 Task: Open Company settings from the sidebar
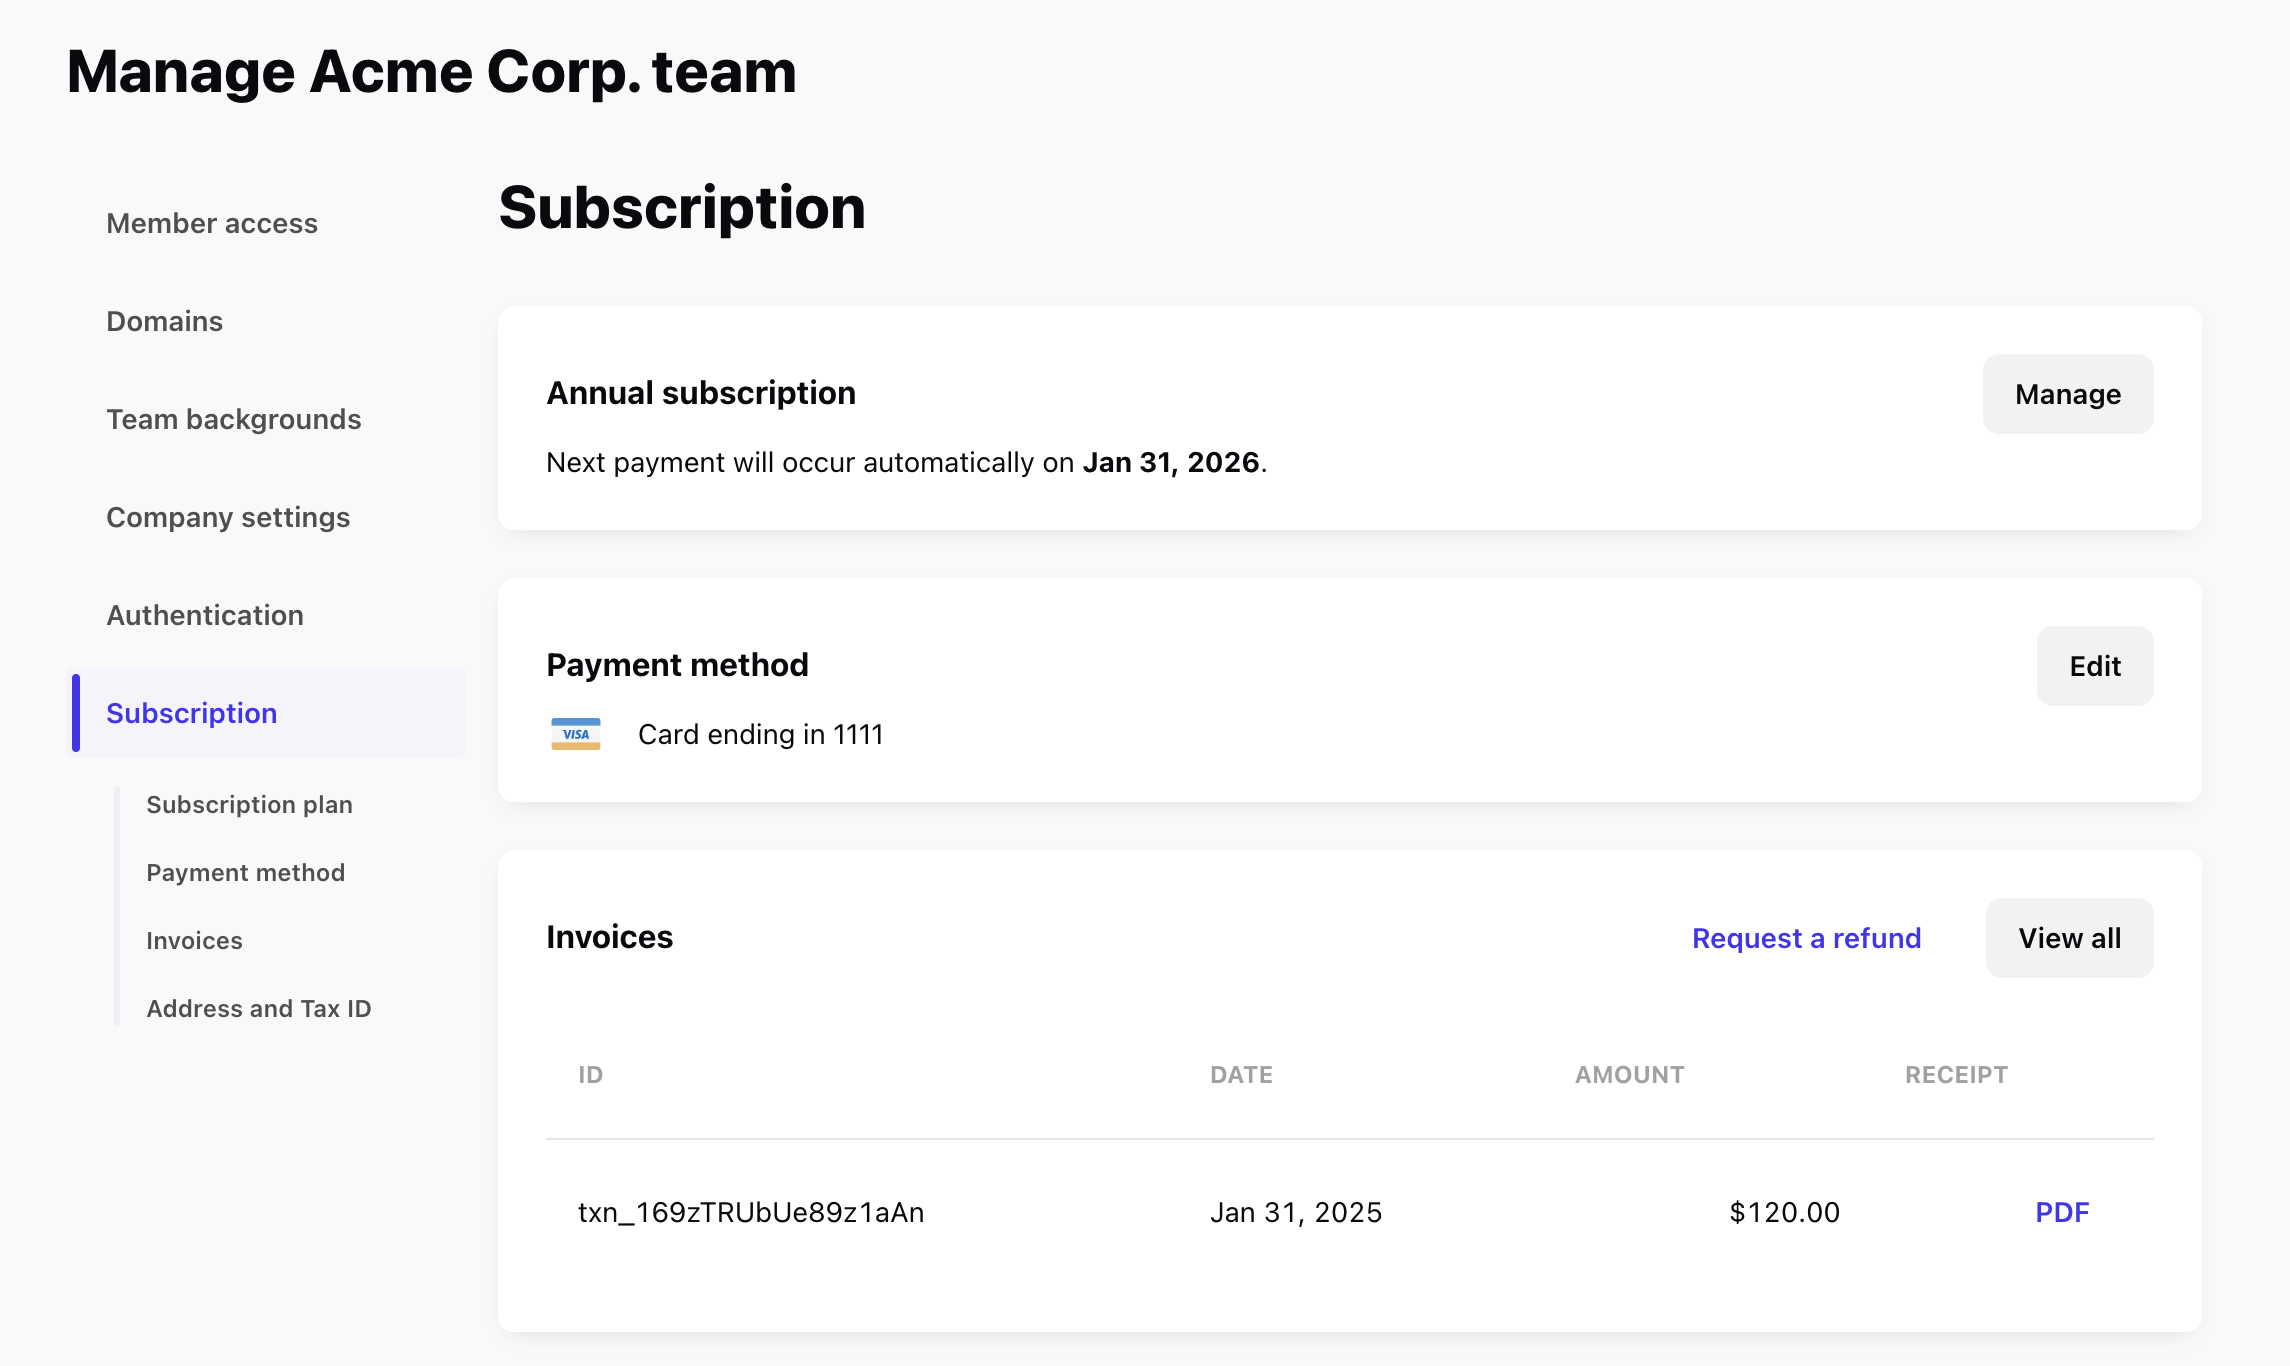[x=228, y=517]
